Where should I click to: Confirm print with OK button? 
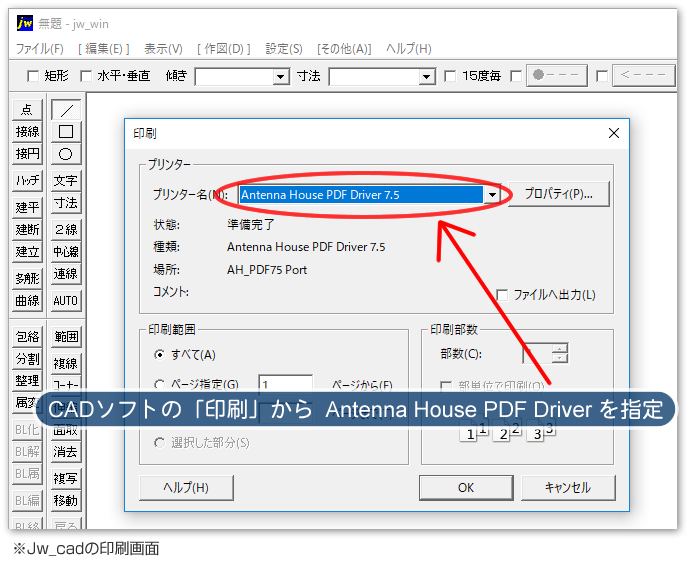(466, 488)
